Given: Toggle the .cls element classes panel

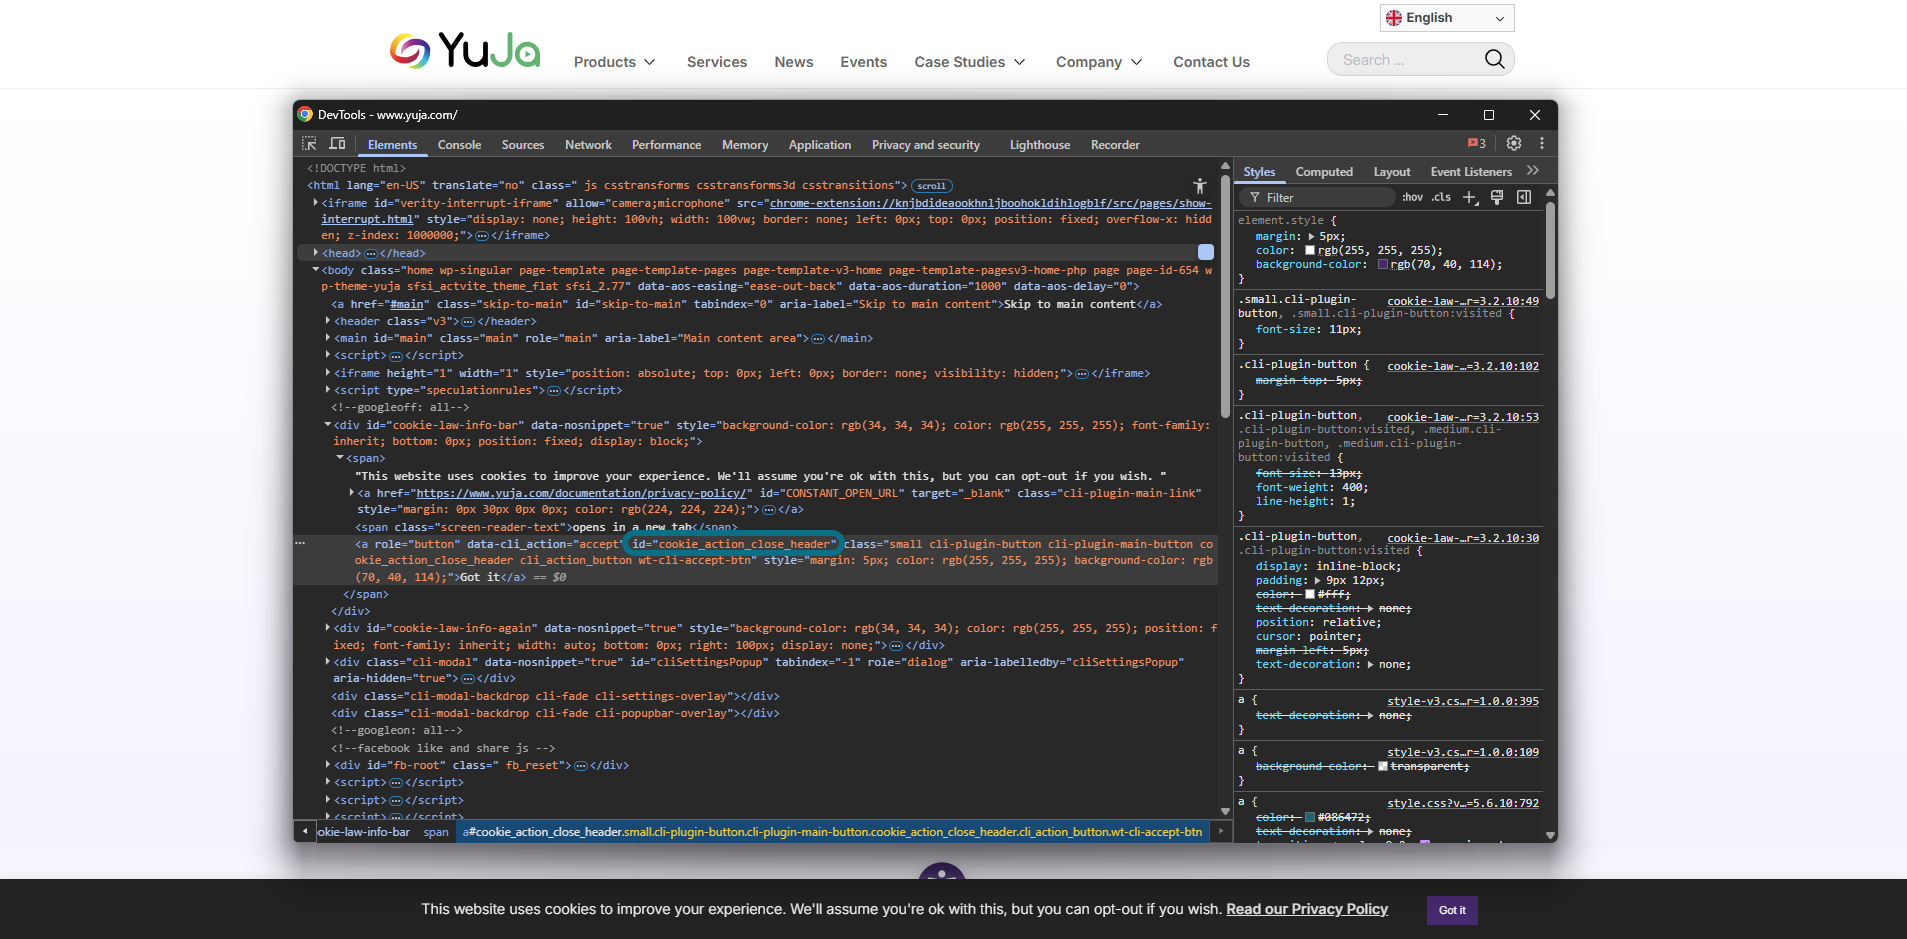Looking at the screenshot, I should (1441, 197).
